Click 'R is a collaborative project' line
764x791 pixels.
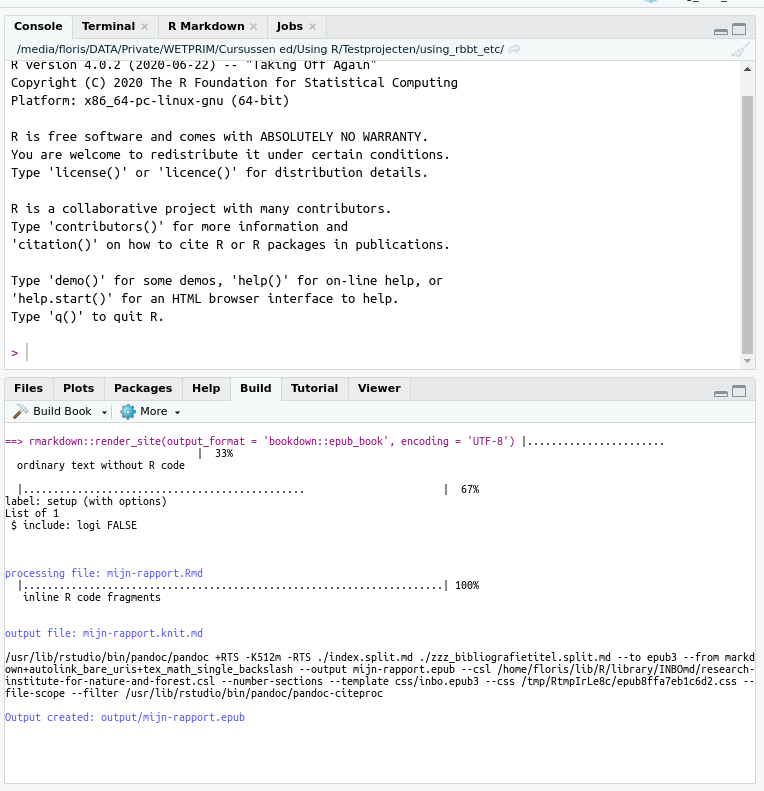[x=201, y=209]
